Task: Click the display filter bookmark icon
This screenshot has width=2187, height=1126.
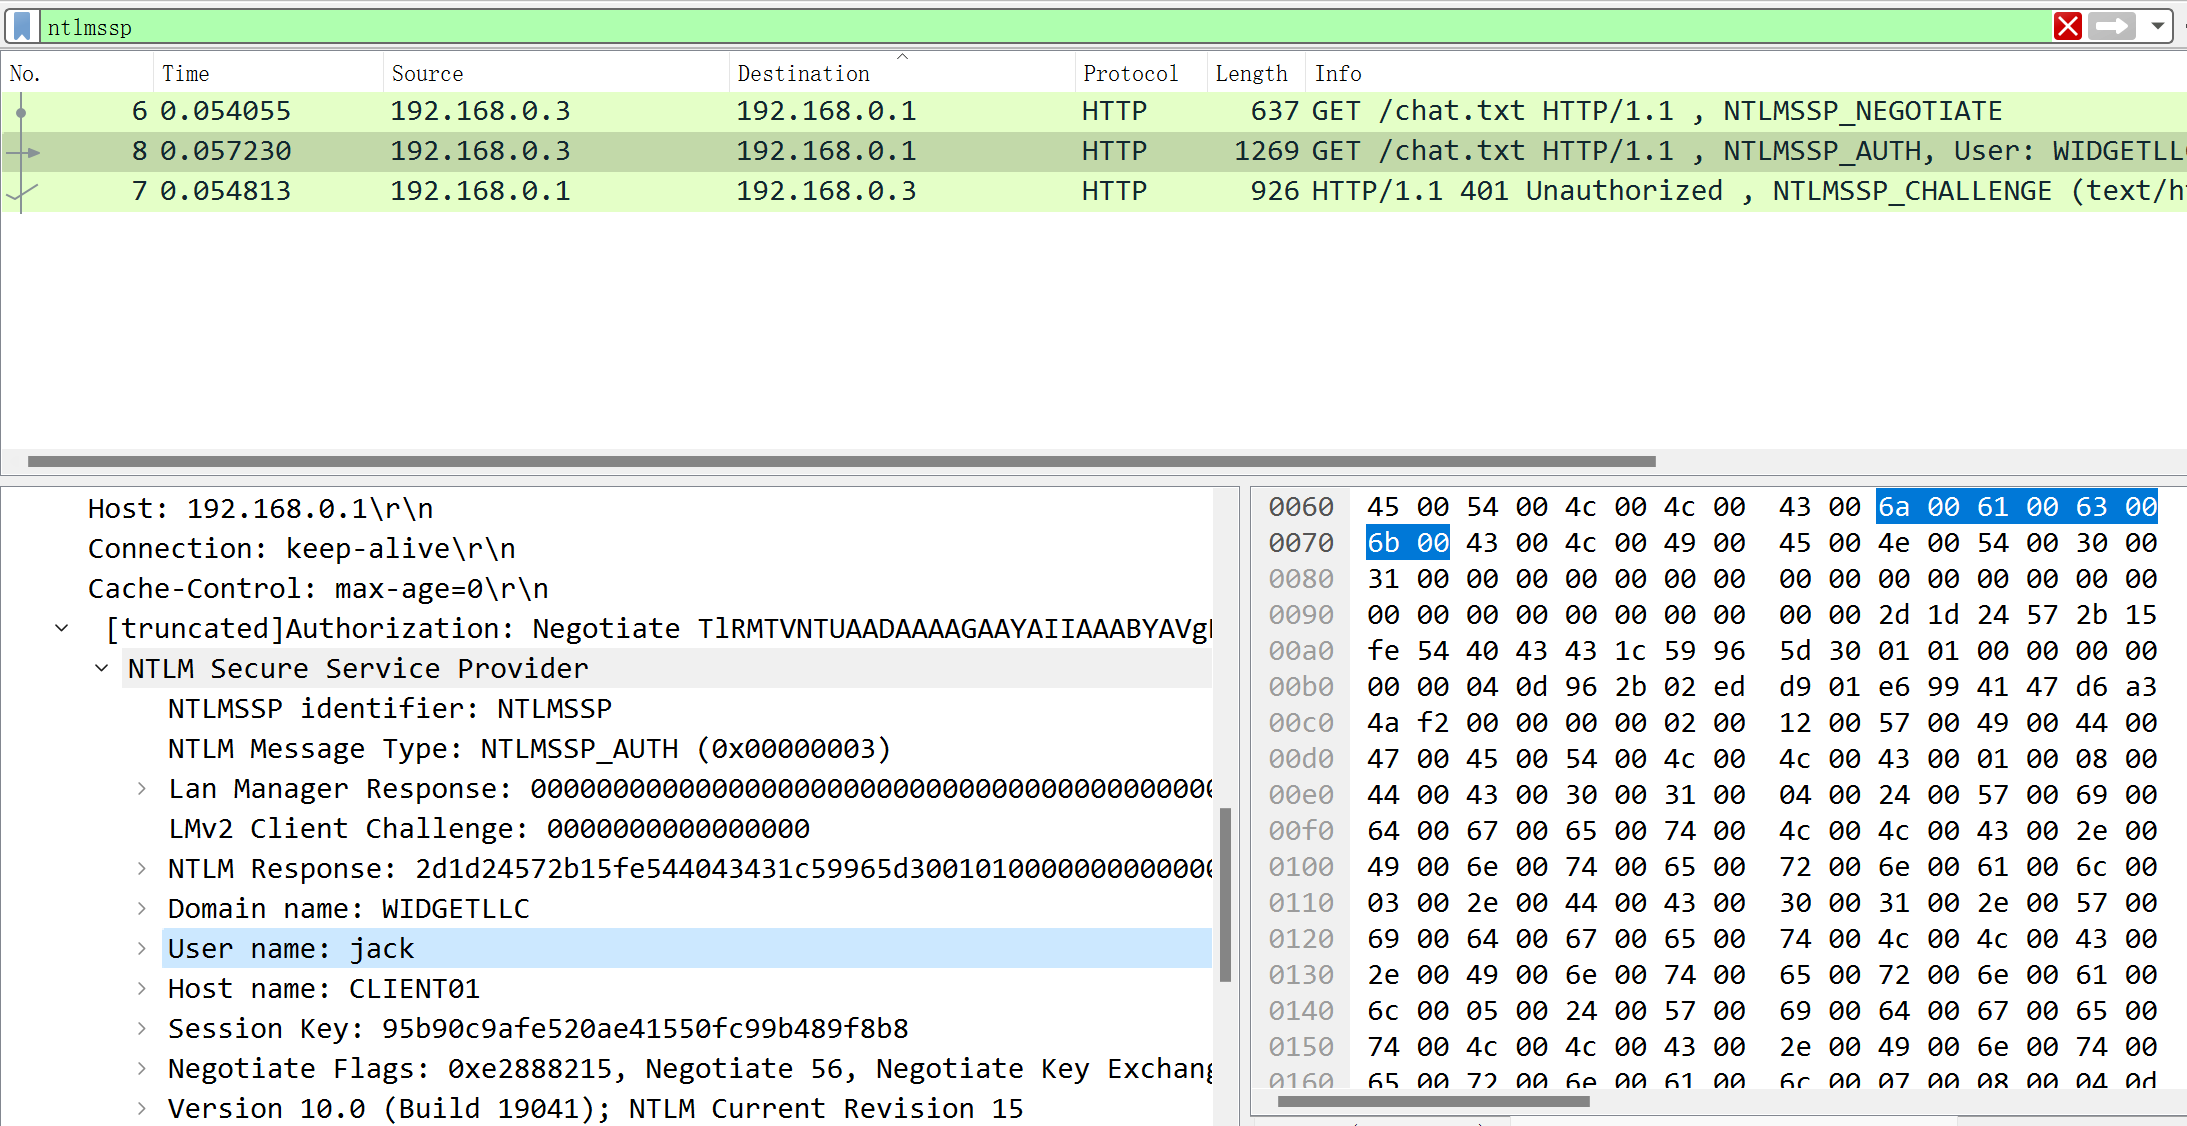Action: point(22,26)
